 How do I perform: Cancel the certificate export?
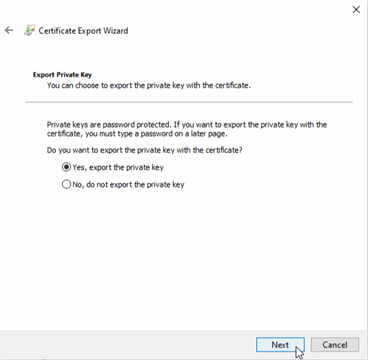tap(335, 345)
